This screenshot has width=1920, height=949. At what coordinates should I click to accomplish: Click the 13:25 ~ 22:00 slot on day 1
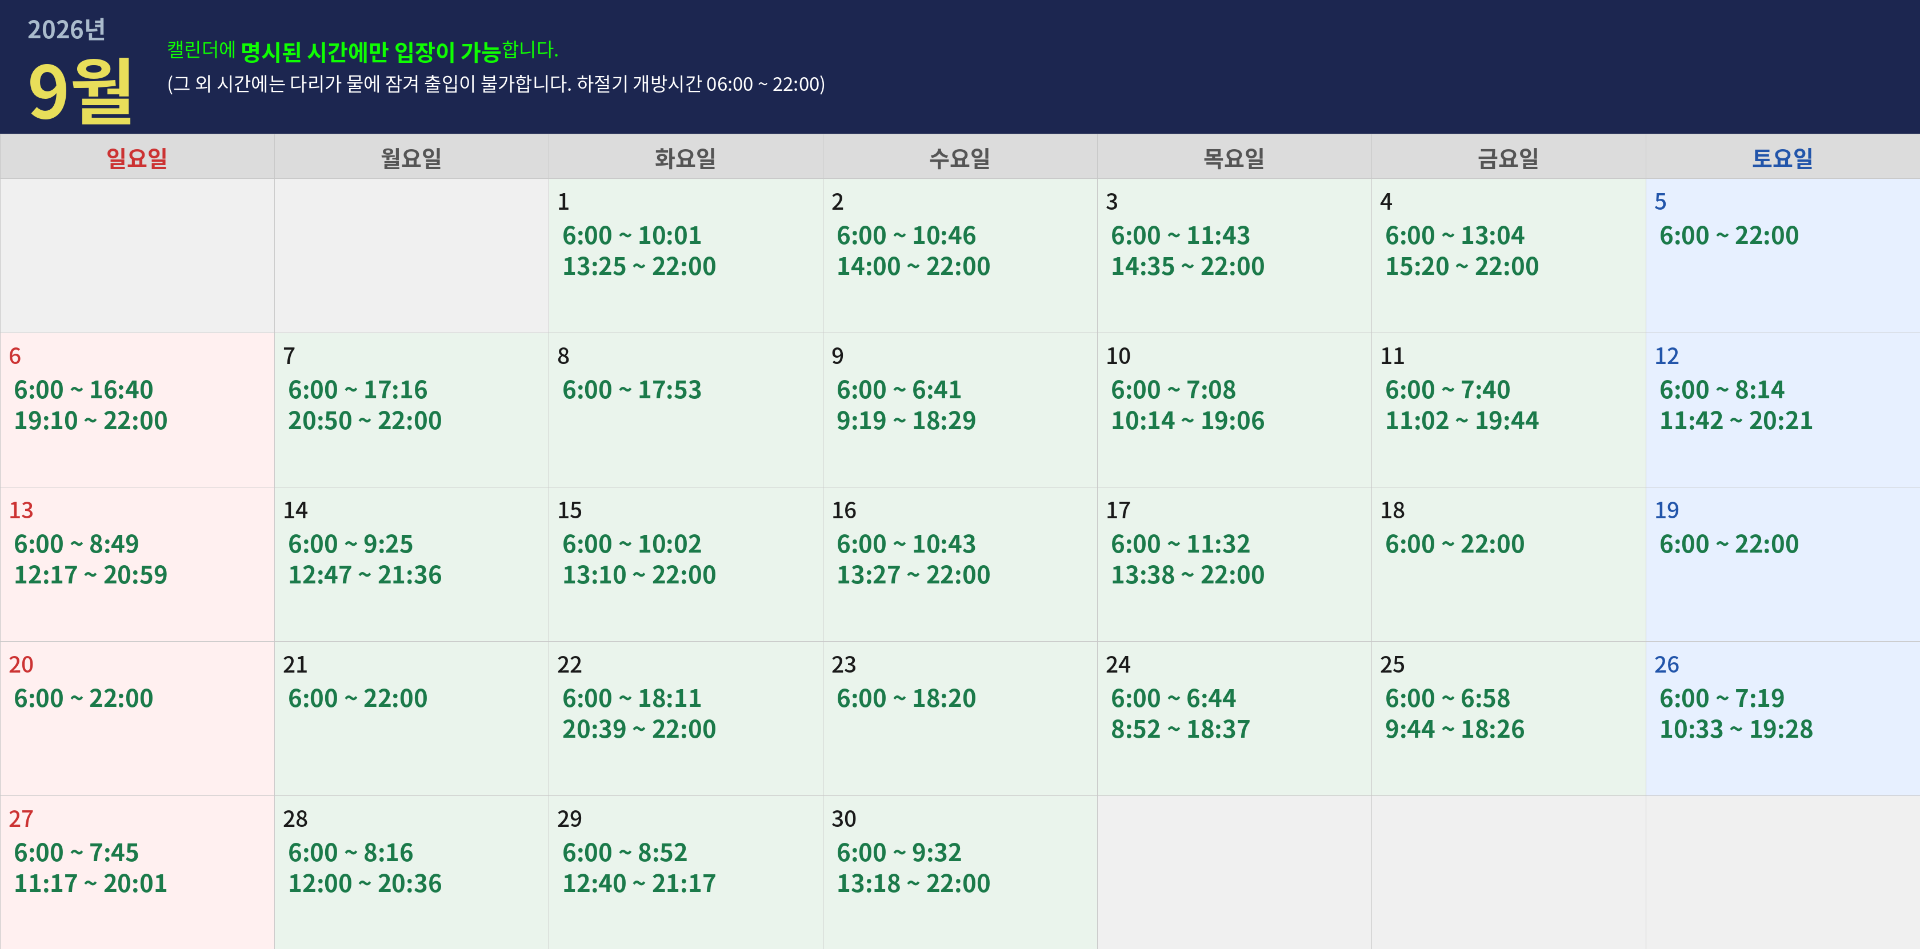click(x=639, y=267)
